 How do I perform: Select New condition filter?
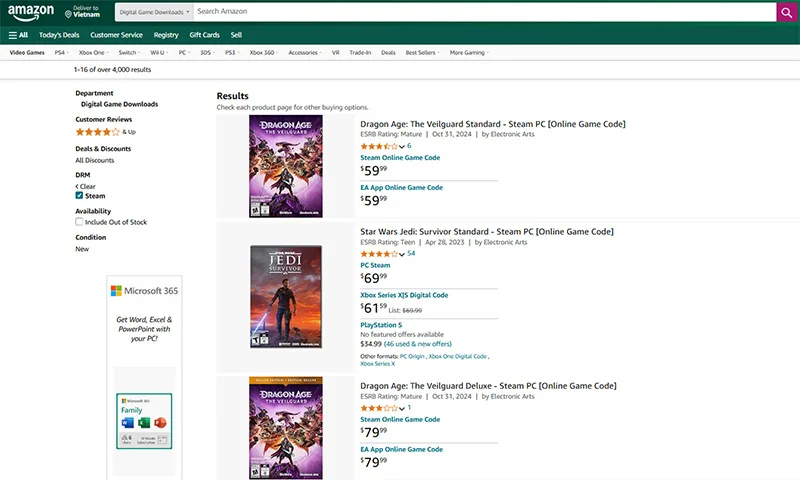click(x=82, y=249)
